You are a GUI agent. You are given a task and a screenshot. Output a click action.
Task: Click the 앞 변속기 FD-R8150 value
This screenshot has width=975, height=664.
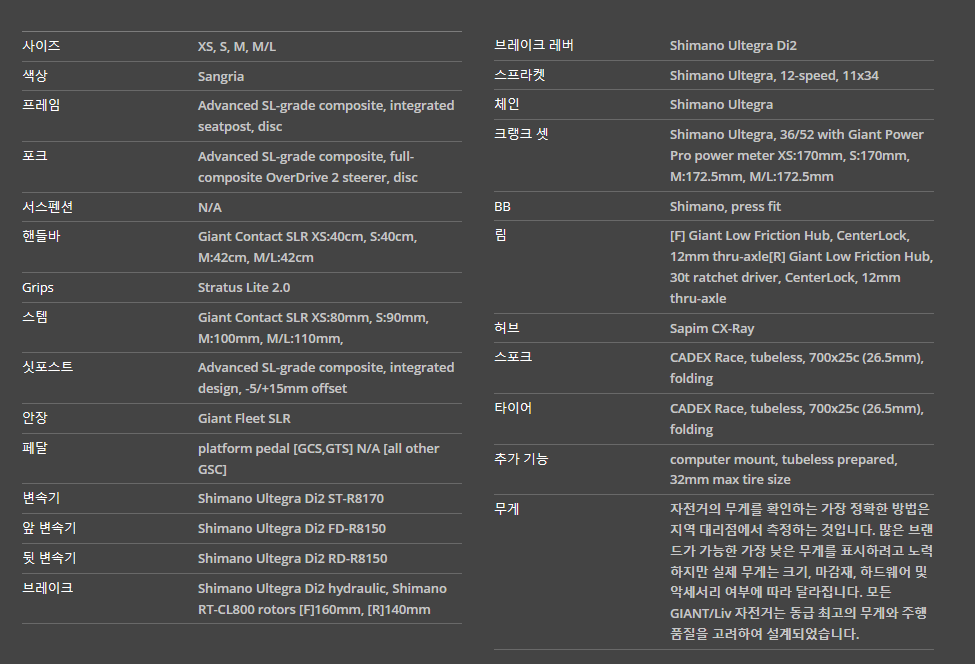click(292, 528)
